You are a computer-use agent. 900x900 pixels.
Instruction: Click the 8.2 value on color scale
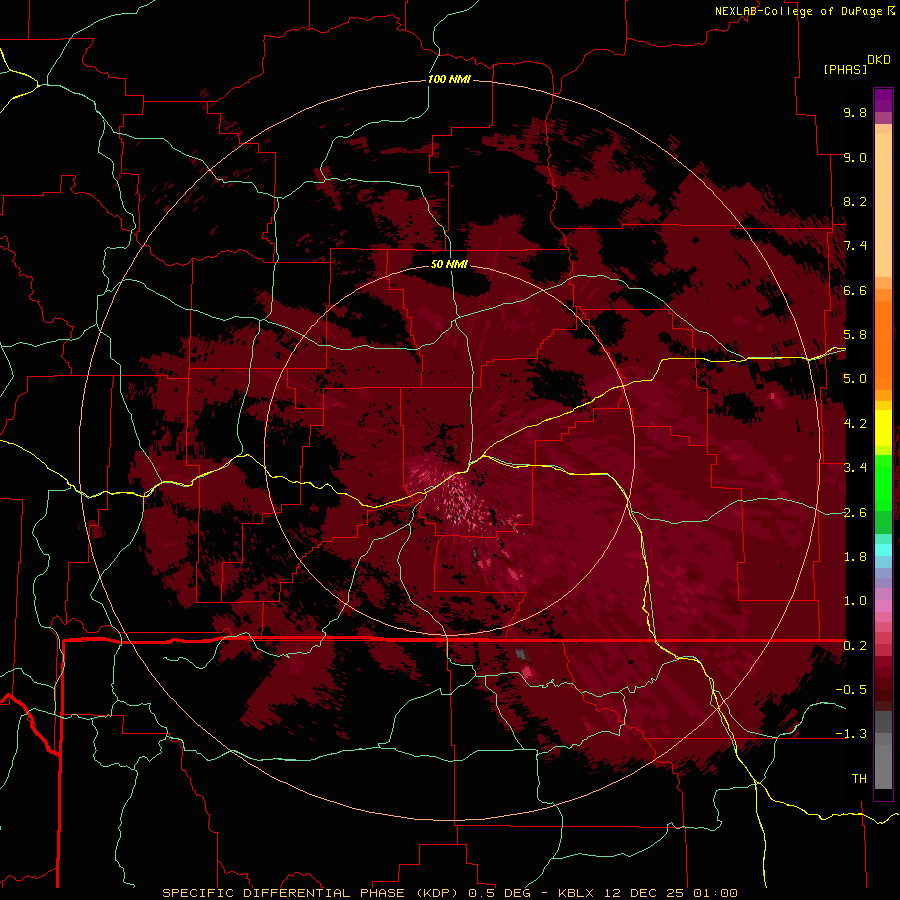[855, 201]
